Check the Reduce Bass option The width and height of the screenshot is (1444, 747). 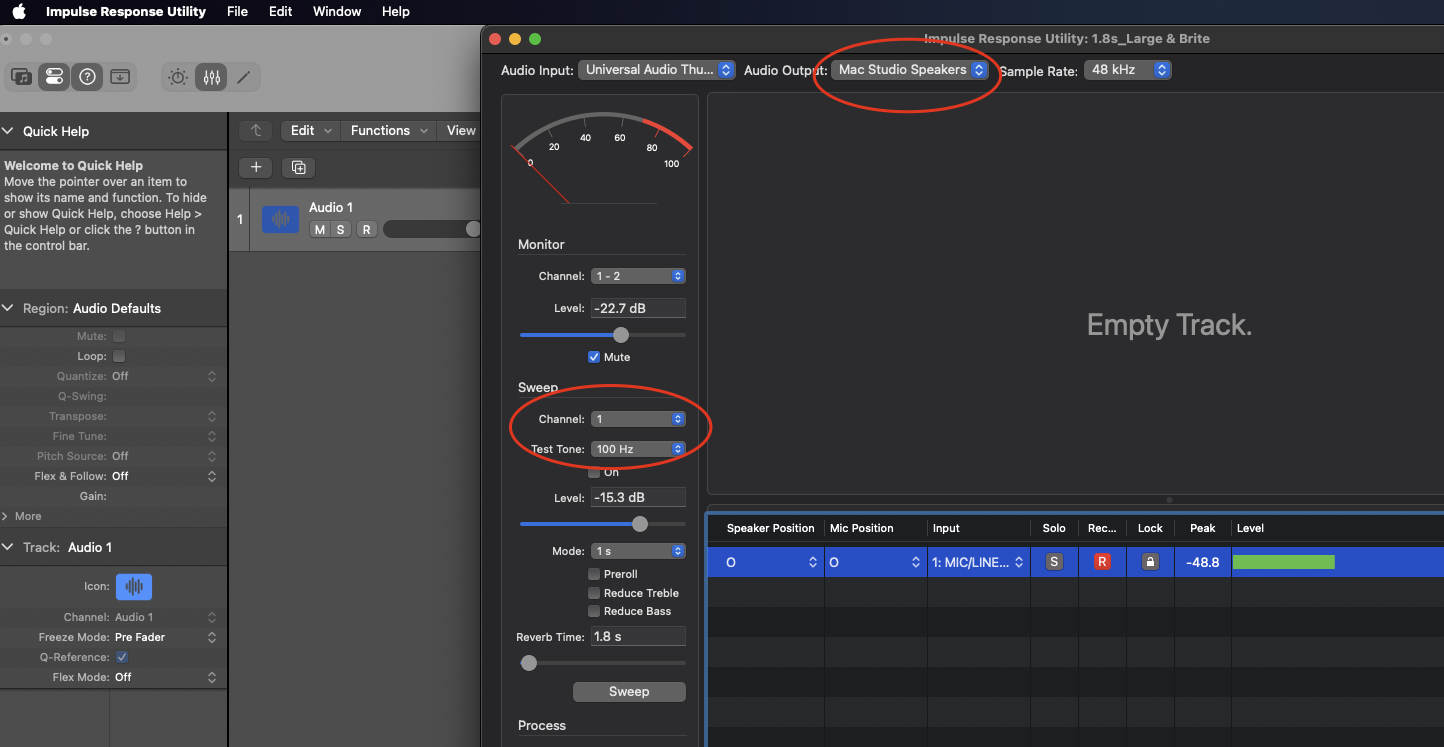(594, 611)
